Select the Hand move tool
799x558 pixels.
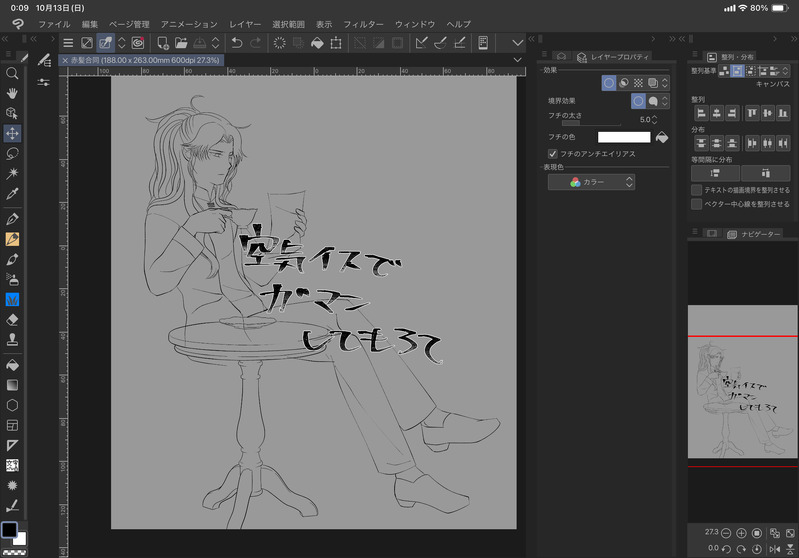[12, 94]
